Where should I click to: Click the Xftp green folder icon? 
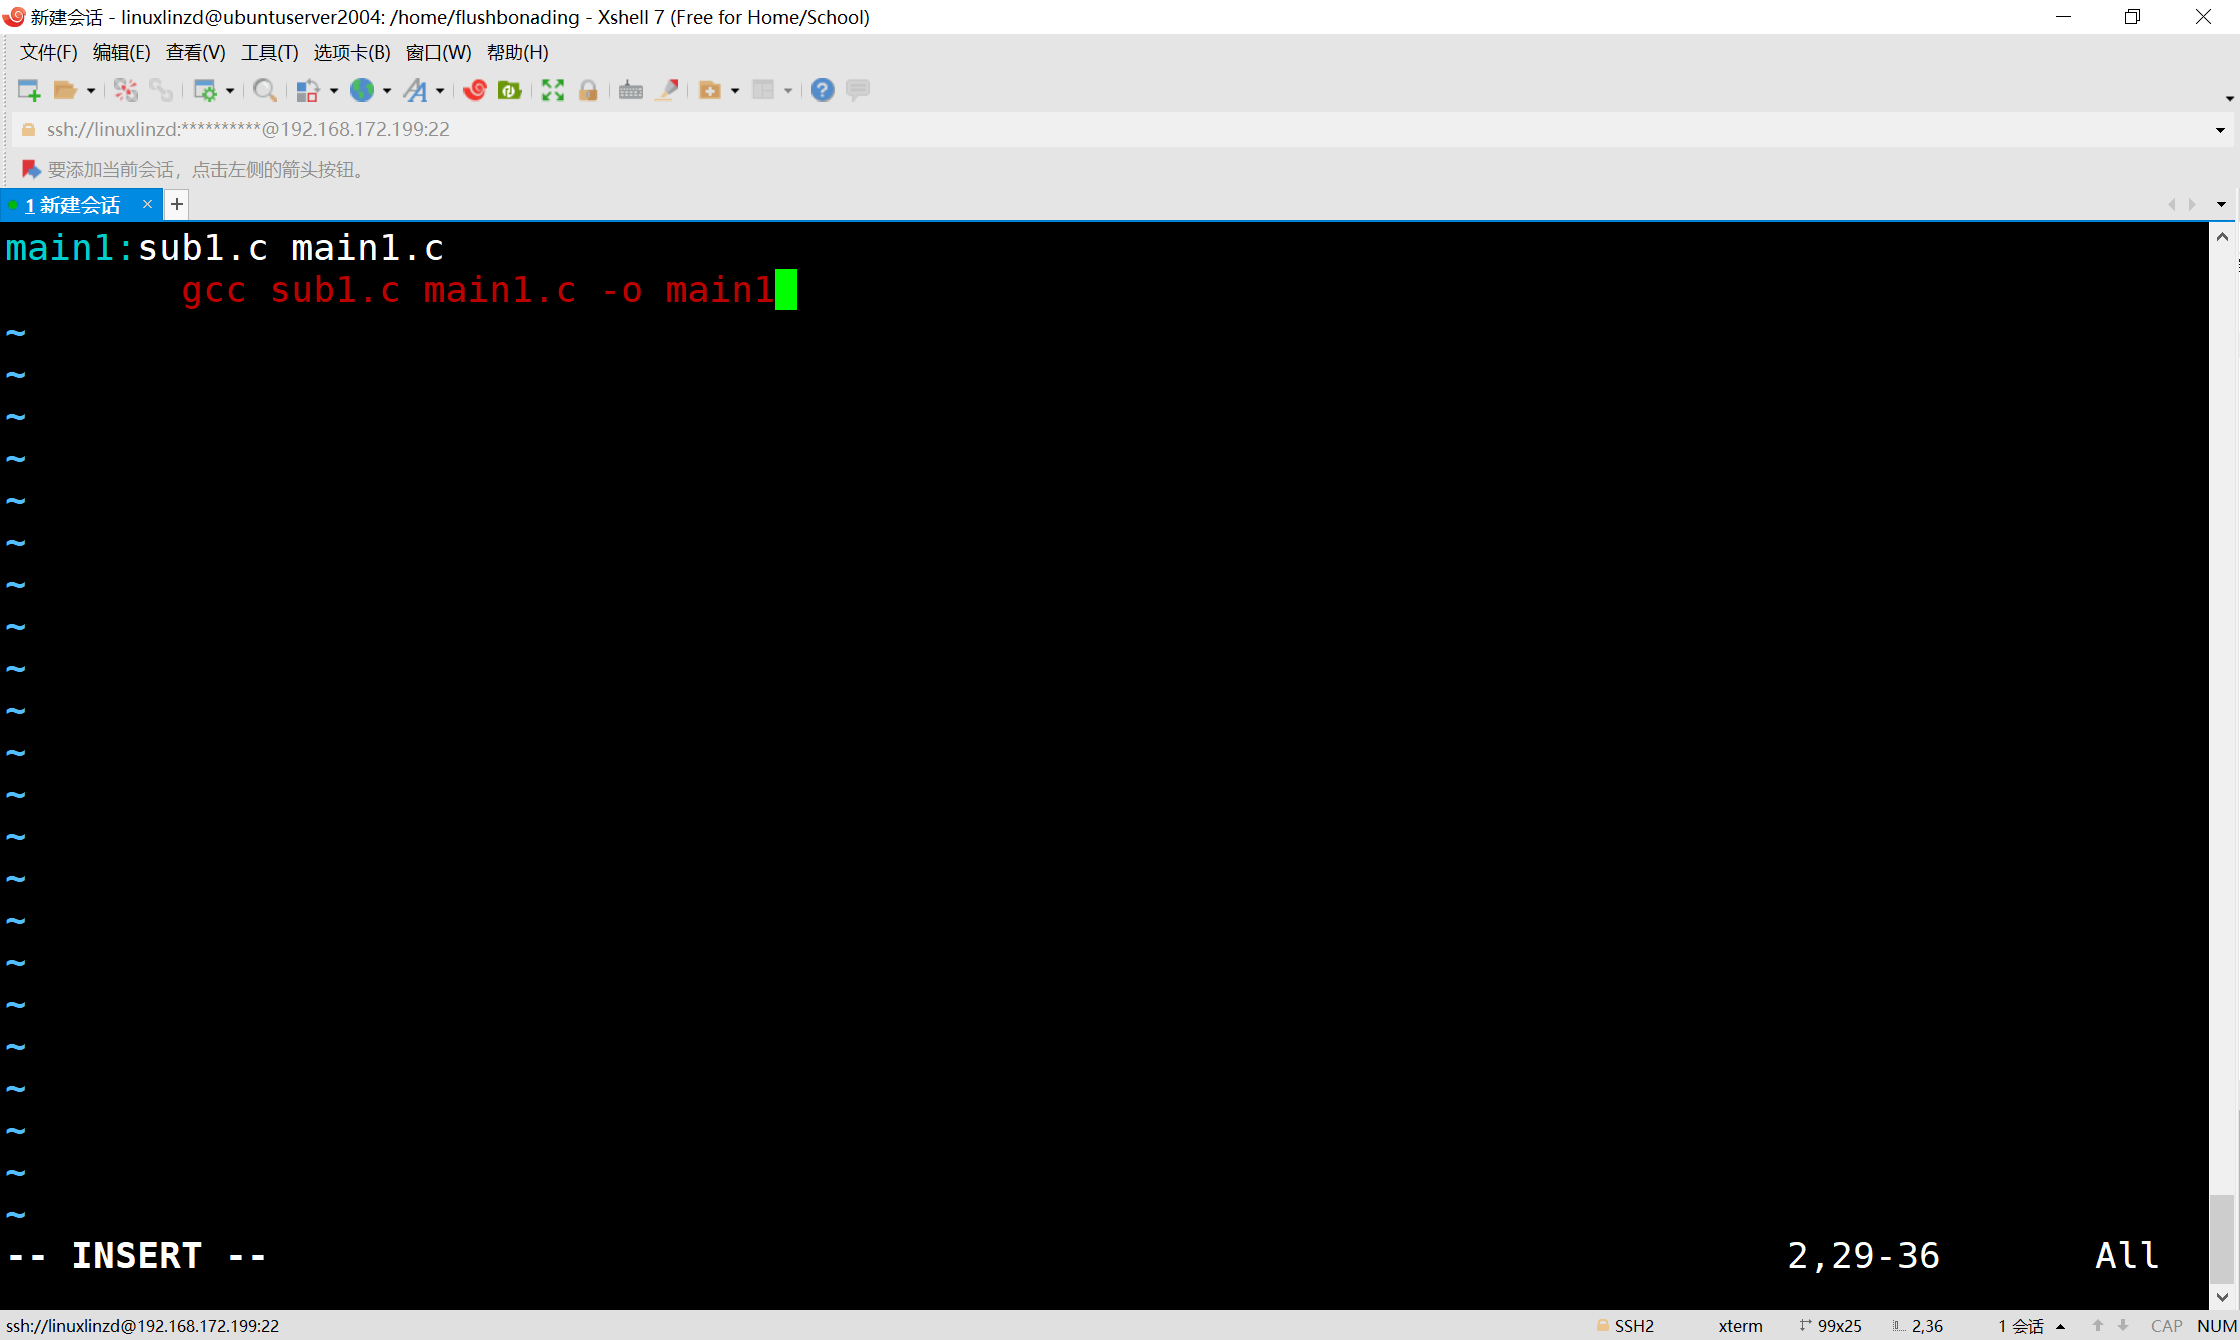[510, 90]
